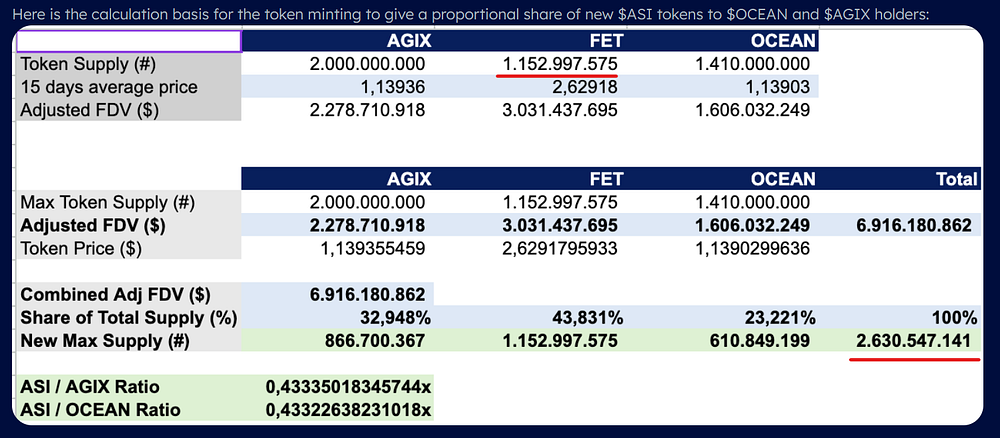1000x438 pixels.
Task: Click the Token Supply (#) row label
Action: click(128, 64)
